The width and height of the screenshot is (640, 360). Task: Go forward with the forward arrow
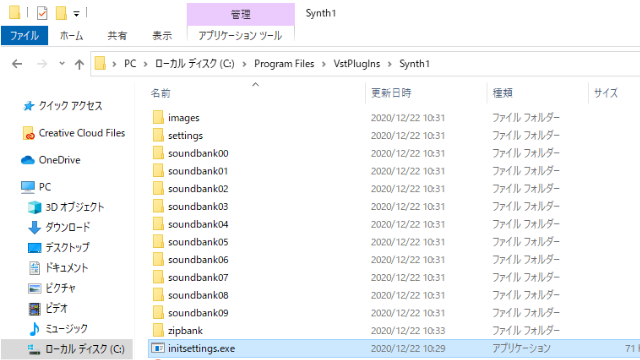[42, 64]
